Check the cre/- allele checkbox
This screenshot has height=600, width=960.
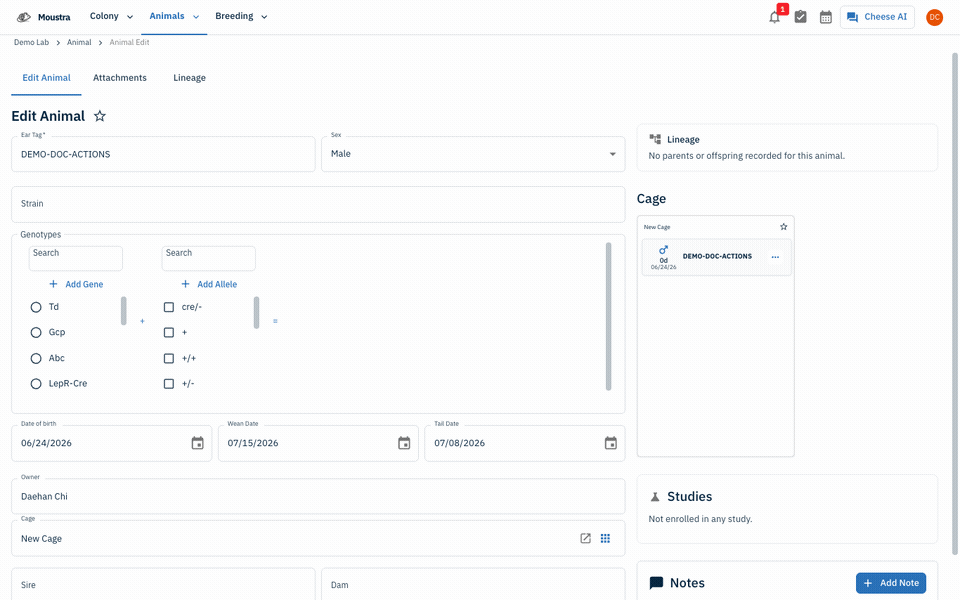[x=169, y=307]
